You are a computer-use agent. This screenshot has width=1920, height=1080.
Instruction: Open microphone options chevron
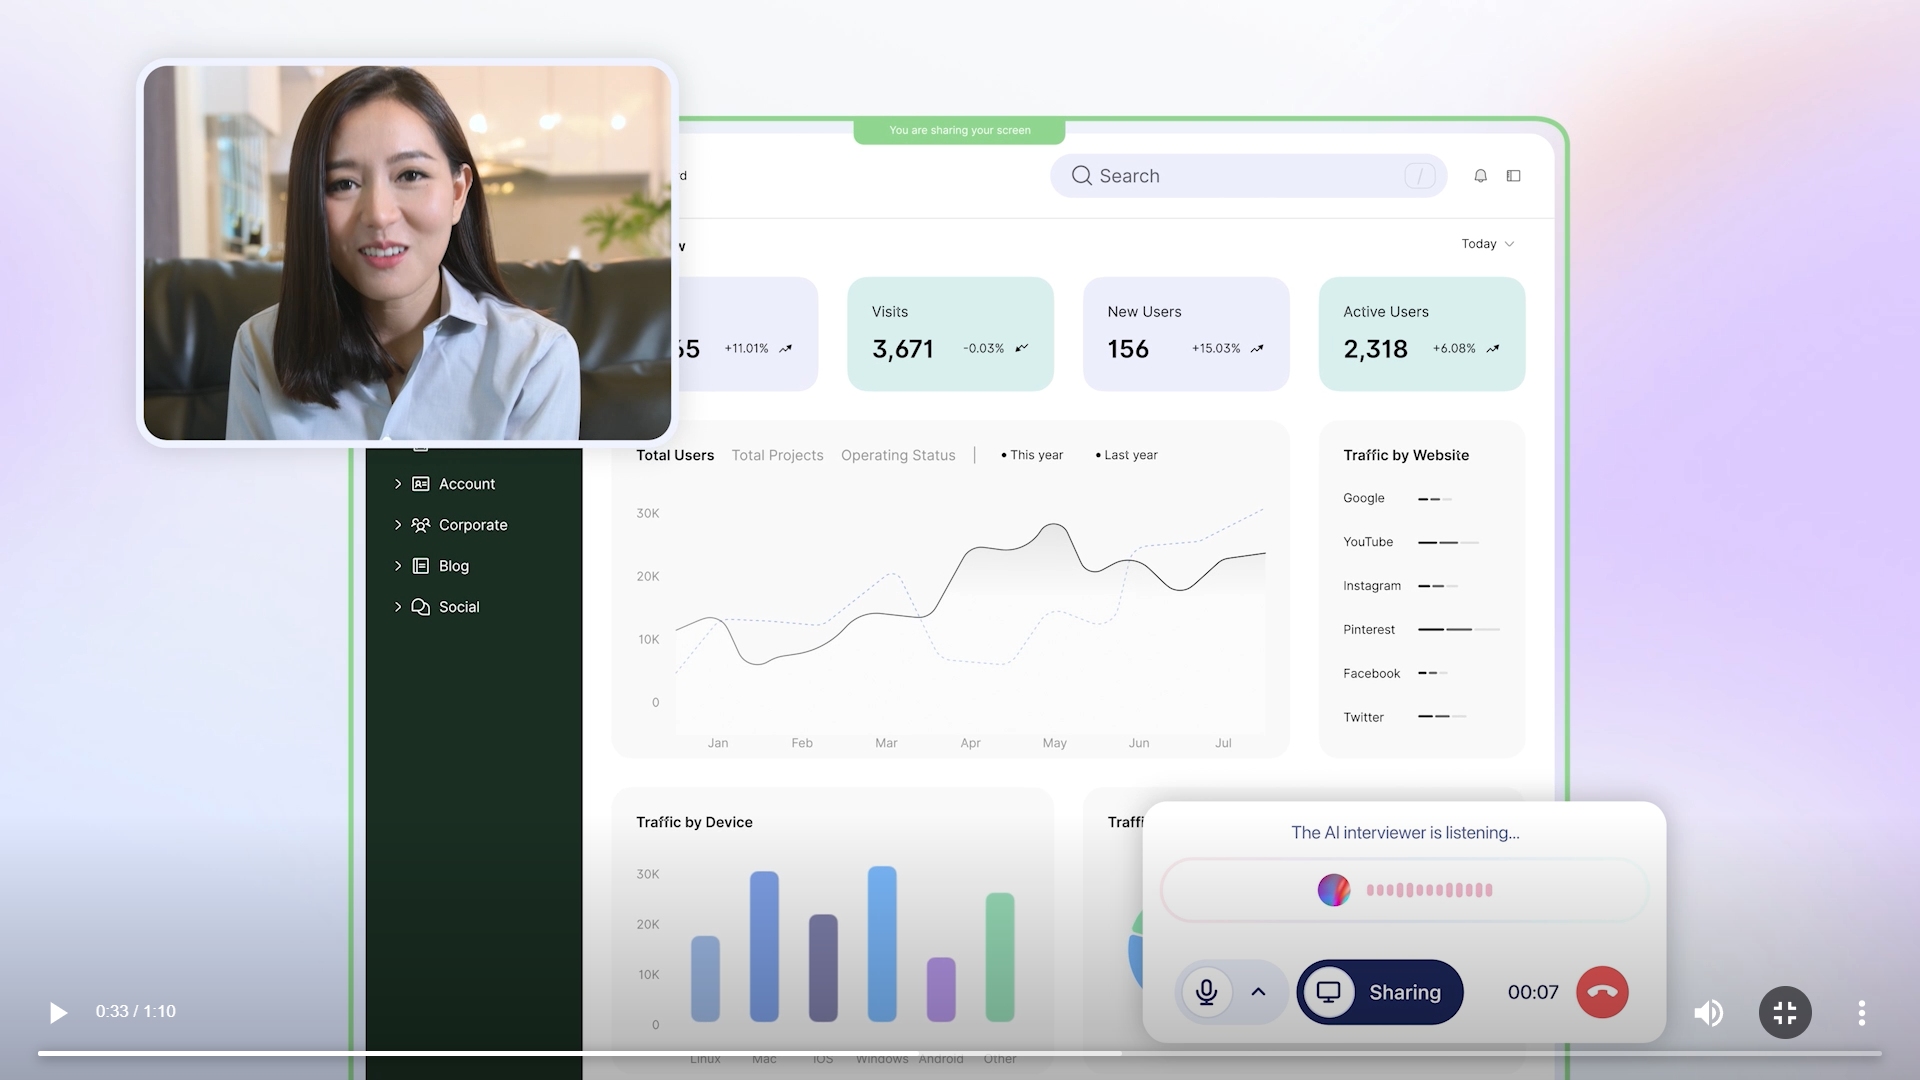[x=1258, y=992]
